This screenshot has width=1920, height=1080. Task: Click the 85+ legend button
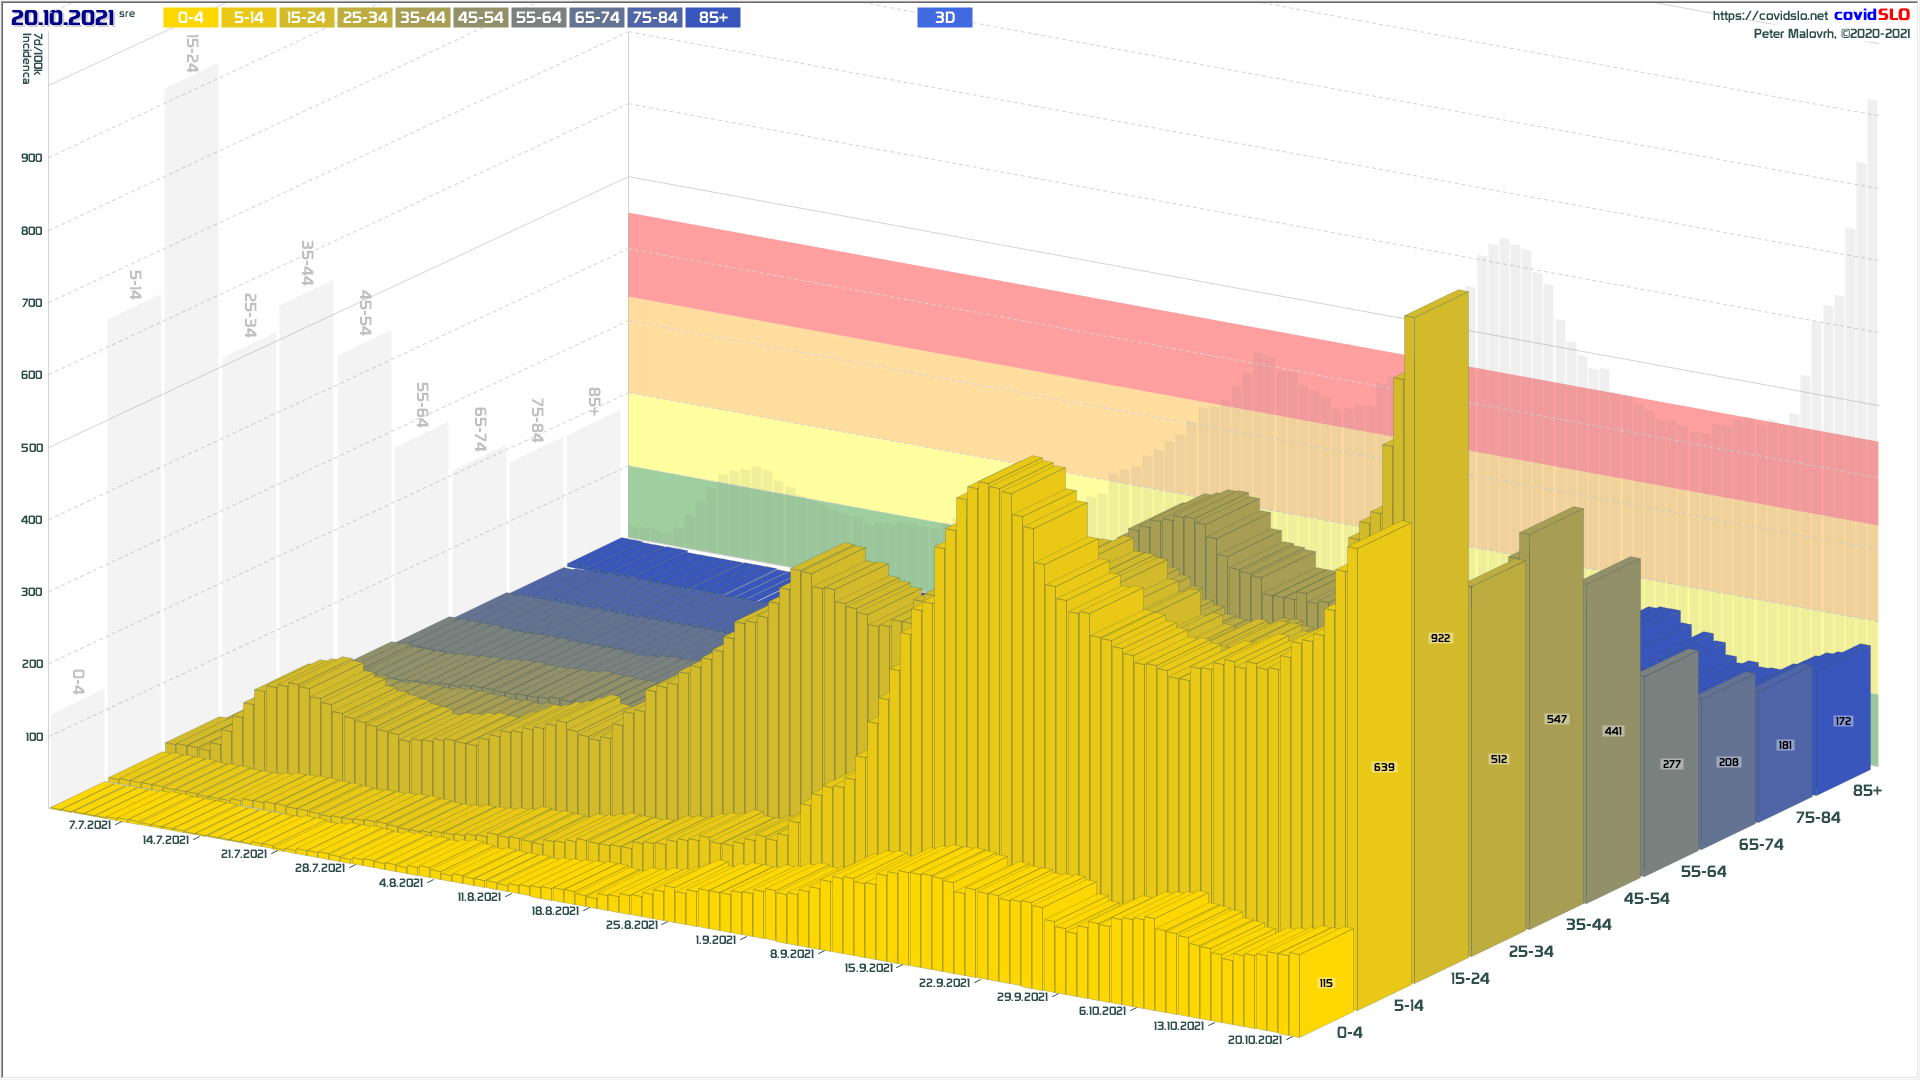point(713,18)
